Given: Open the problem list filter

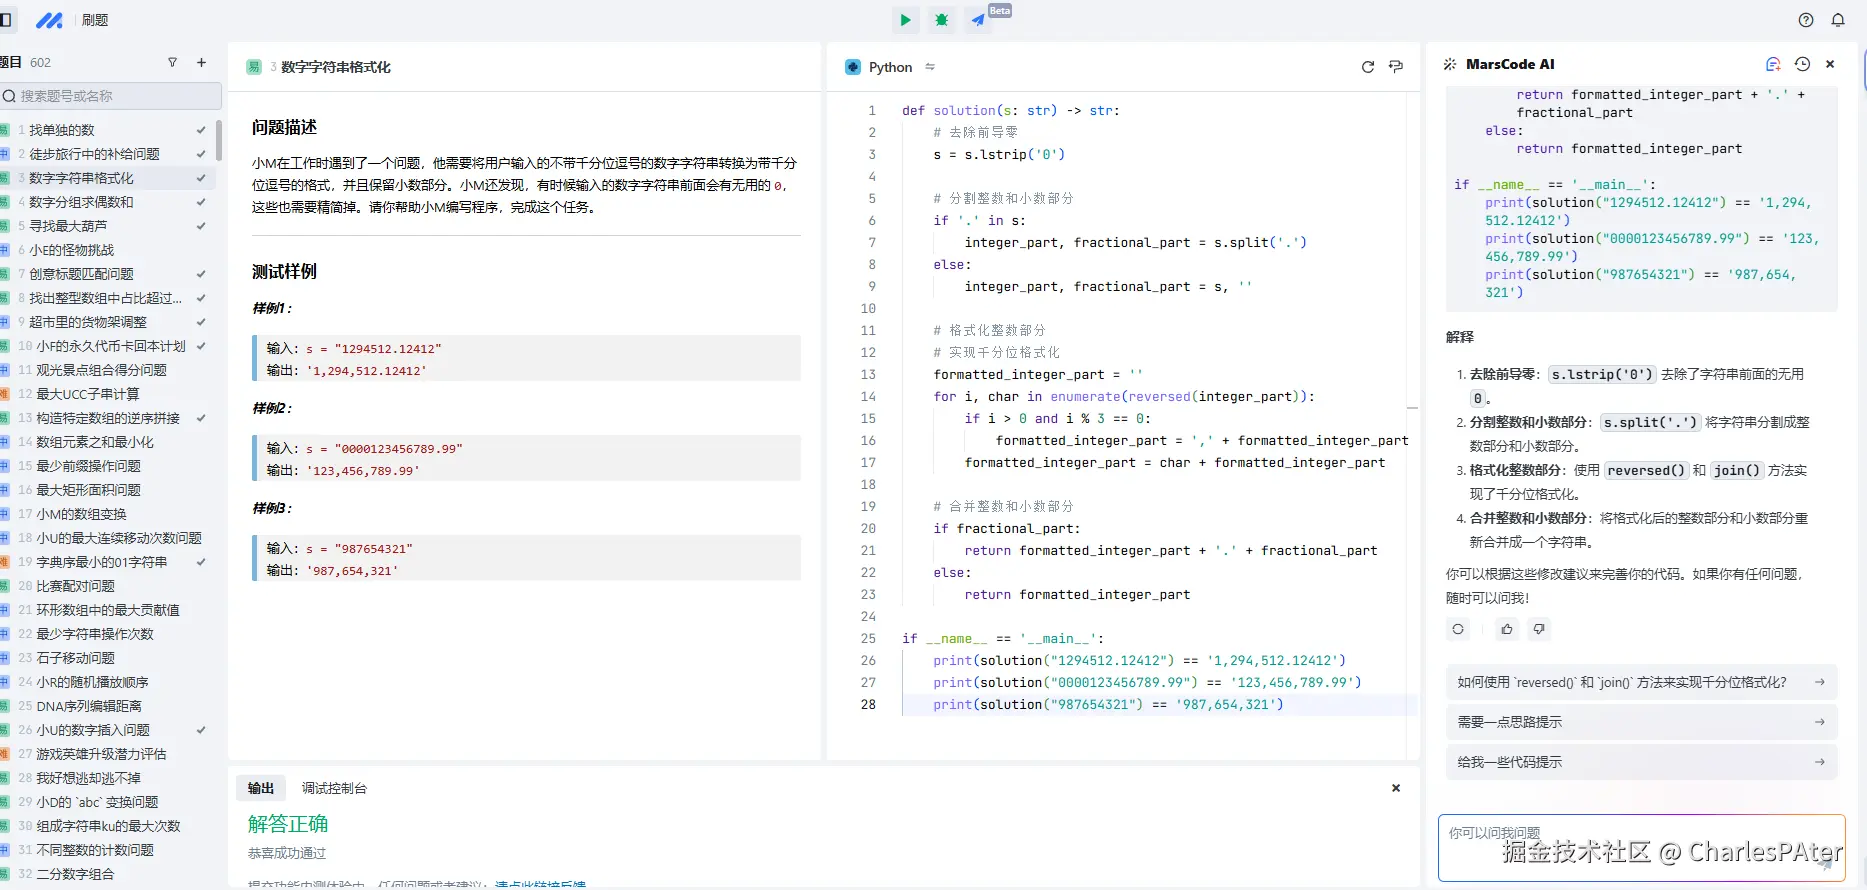Looking at the screenshot, I should (x=172, y=62).
